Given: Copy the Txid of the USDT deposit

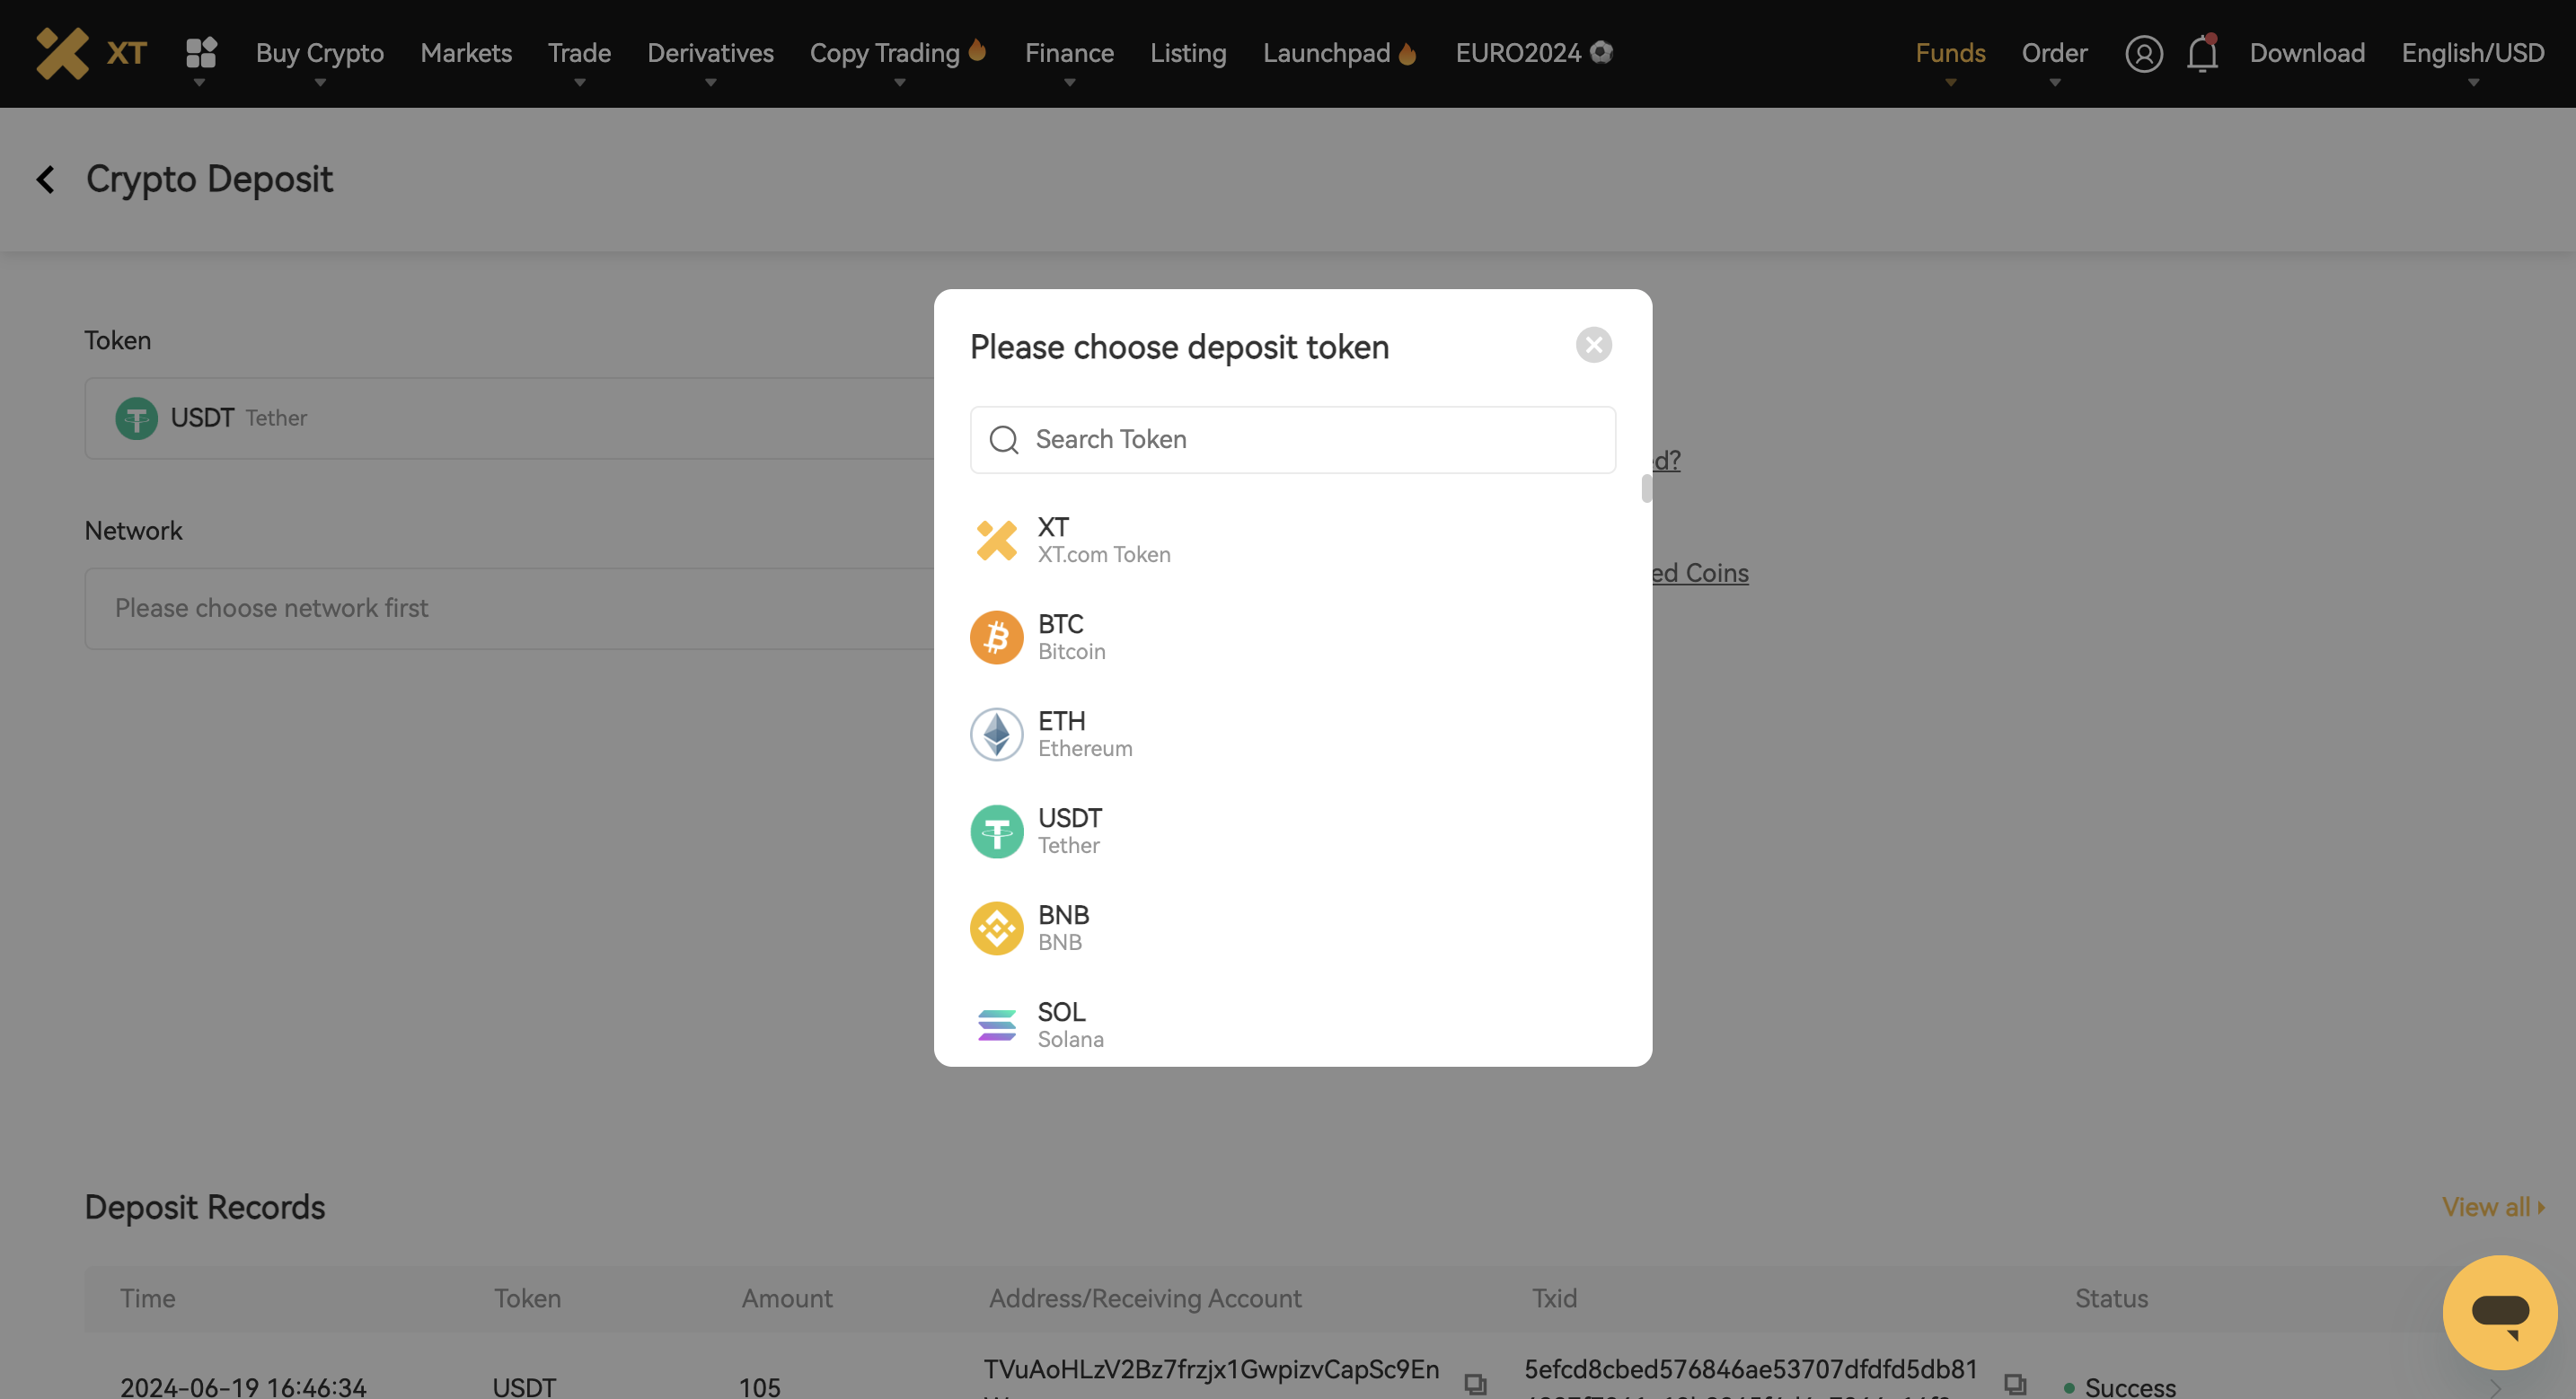Looking at the screenshot, I should [2014, 1383].
